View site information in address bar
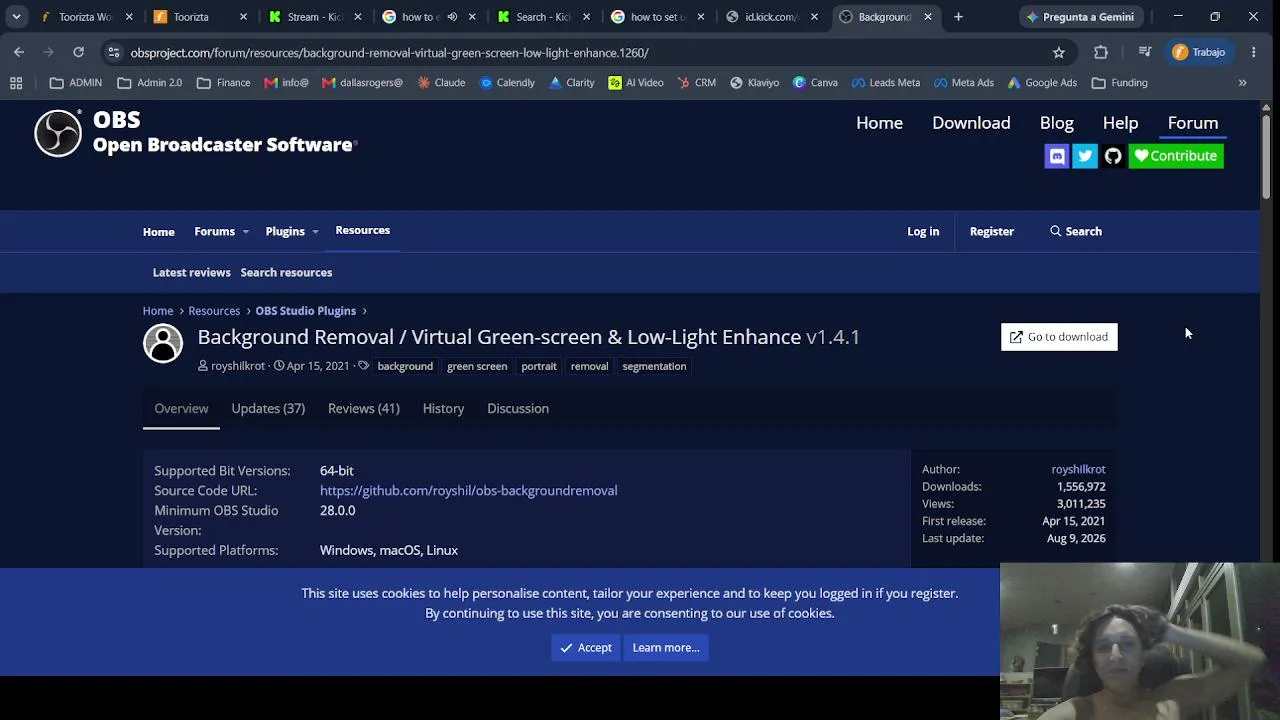This screenshot has height=720, width=1280. coord(113,52)
